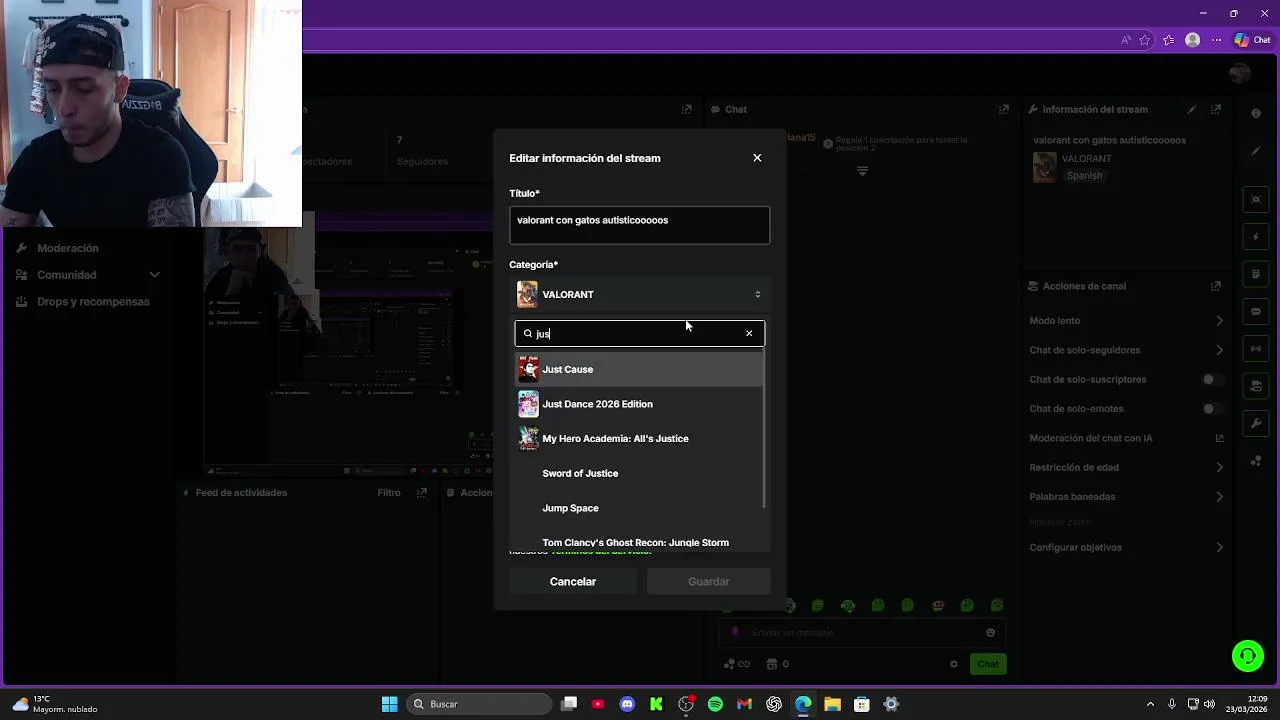Select Sword of Justice category
This screenshot has height=720, width=1280.
click(639, 473)
